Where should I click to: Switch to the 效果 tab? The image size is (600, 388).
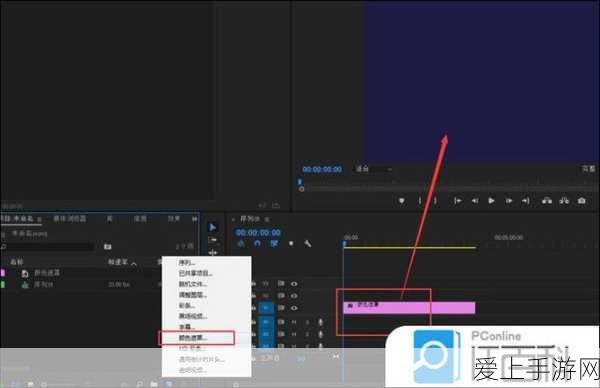click(x=174, y=219)
